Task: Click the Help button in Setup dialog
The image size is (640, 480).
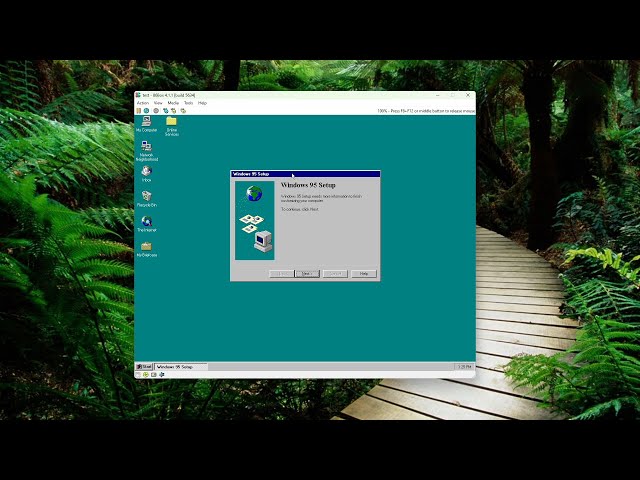Action: tap(364, 273)
